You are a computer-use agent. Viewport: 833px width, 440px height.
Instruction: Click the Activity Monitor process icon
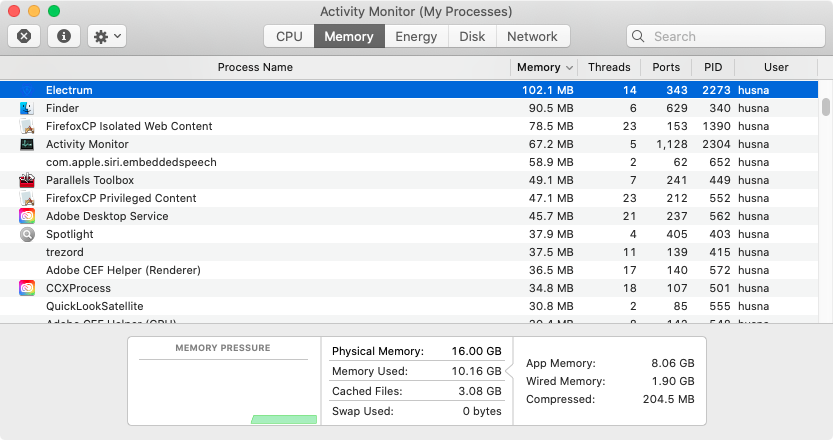[x=27, y=144]
